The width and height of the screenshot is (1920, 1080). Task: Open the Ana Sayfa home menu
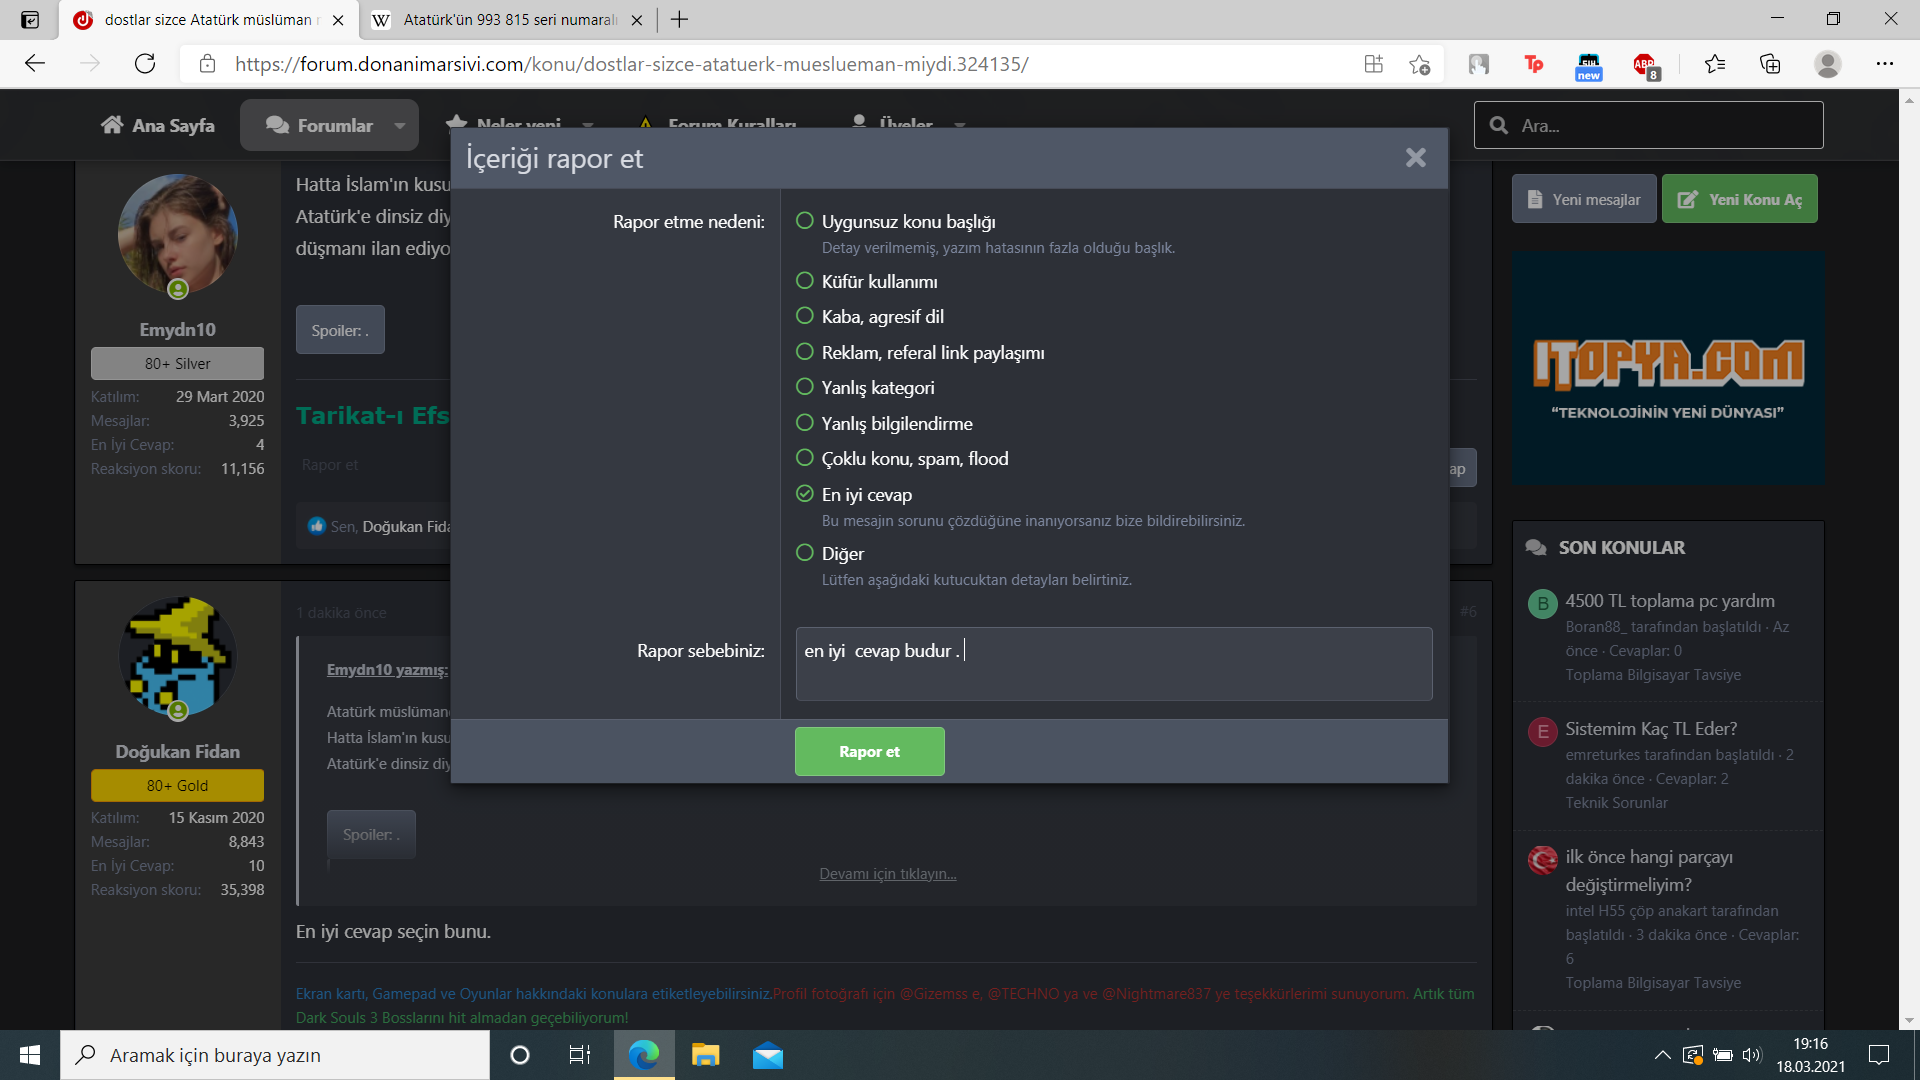tap(158, 126)
